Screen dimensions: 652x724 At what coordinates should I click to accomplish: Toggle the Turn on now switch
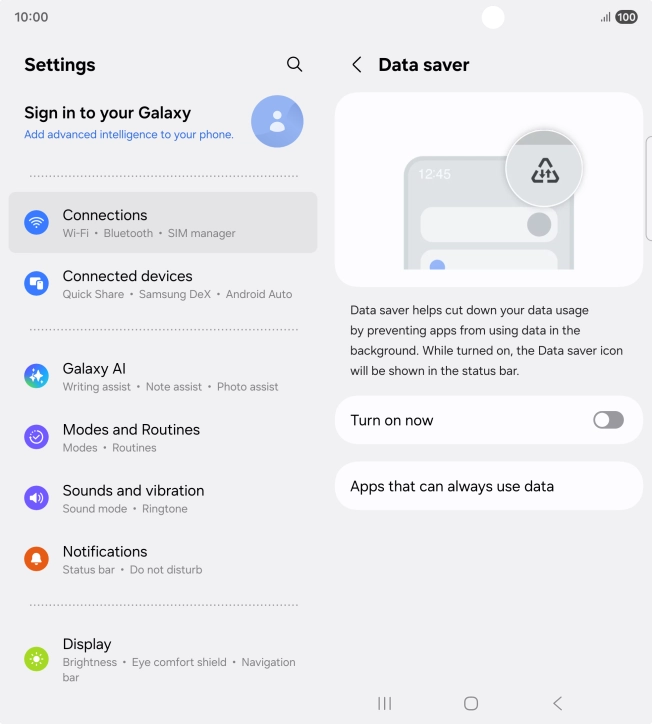(x=608, y=420)
